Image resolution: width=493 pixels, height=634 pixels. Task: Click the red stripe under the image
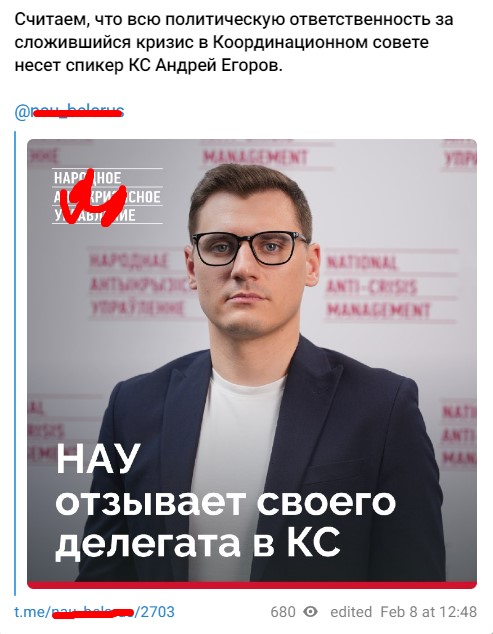pyautogui.click(x=252, y=585)
